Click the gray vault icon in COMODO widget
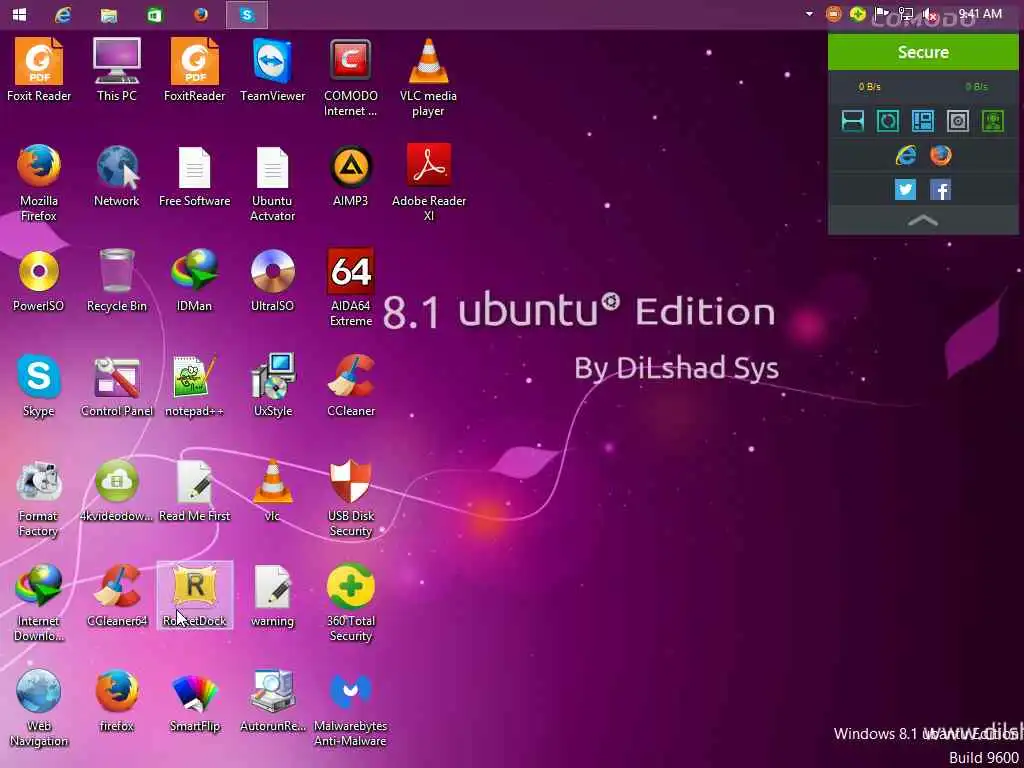The width and height of the screenshot is (1024, 768). (958, 121)
